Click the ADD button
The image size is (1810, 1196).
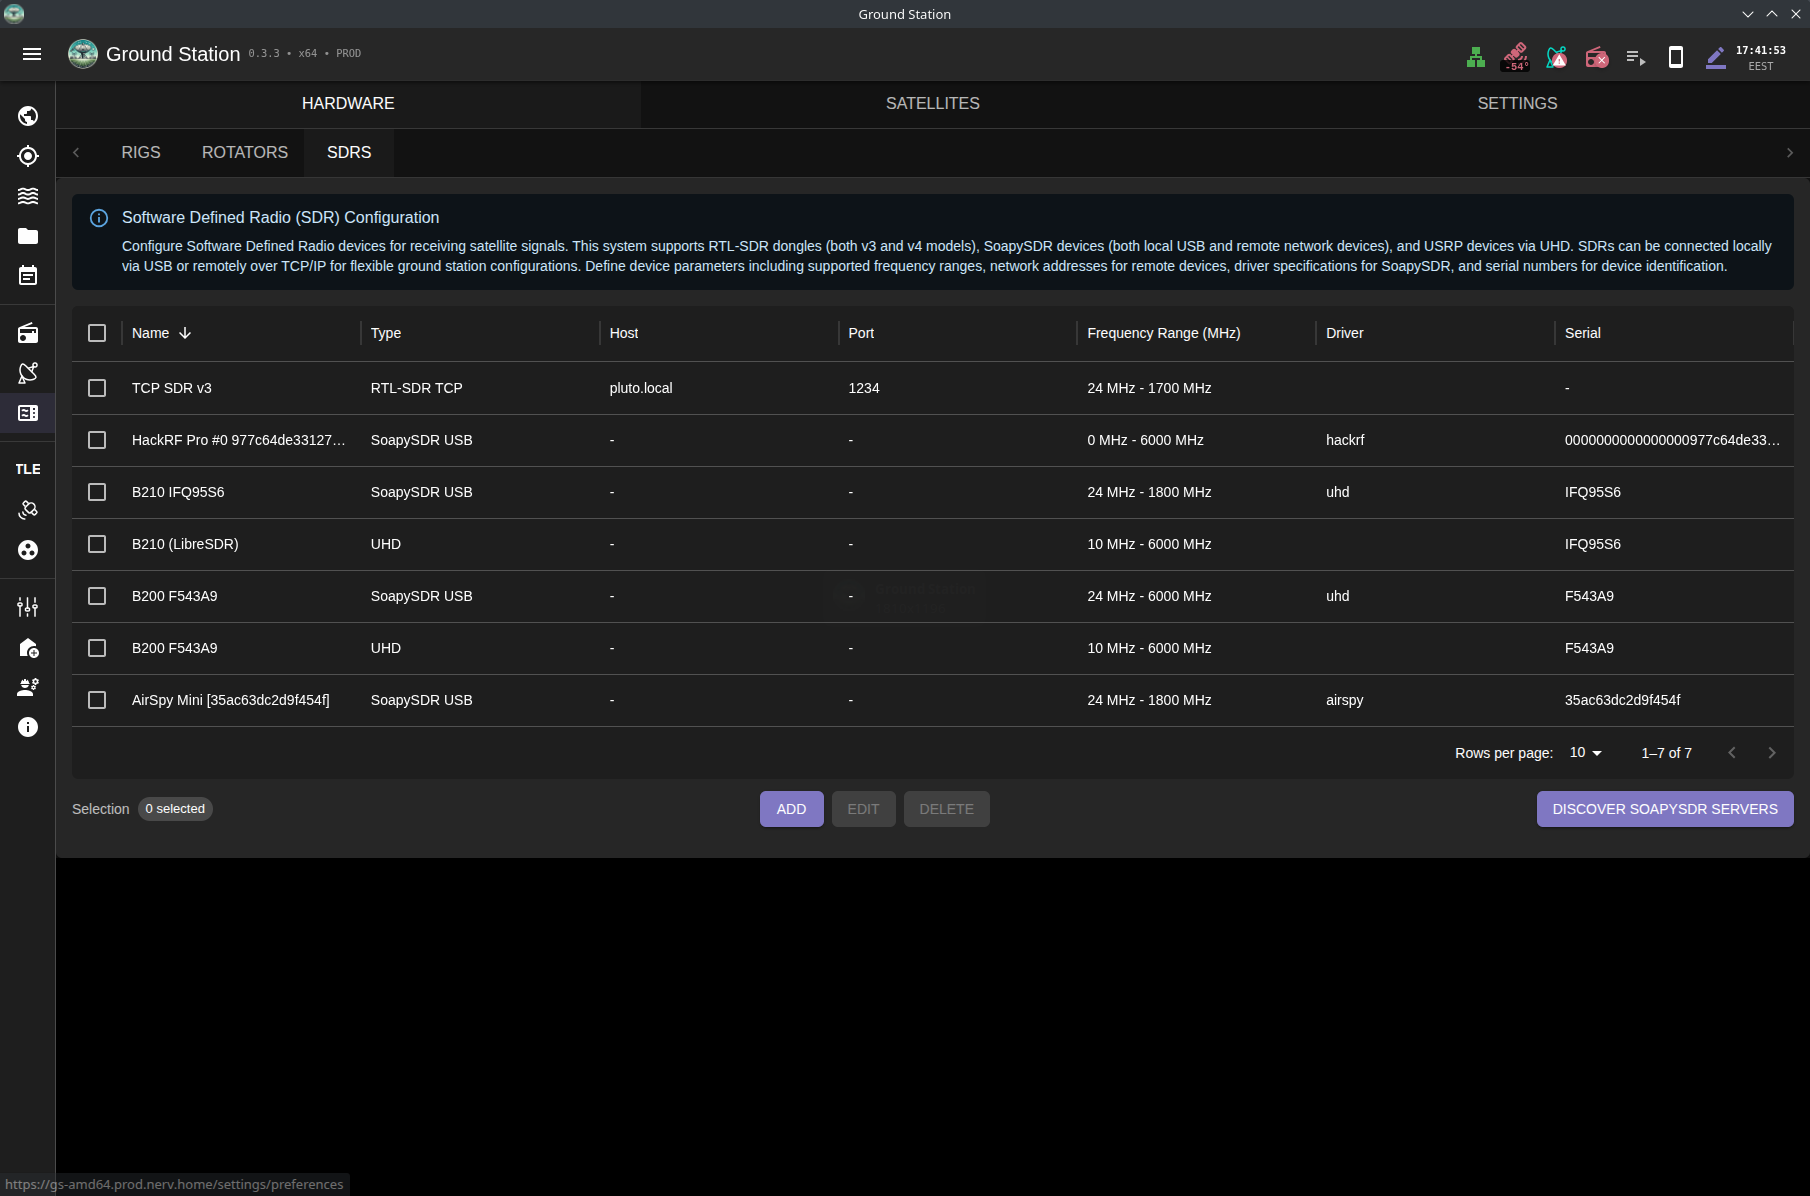(791, 809)
